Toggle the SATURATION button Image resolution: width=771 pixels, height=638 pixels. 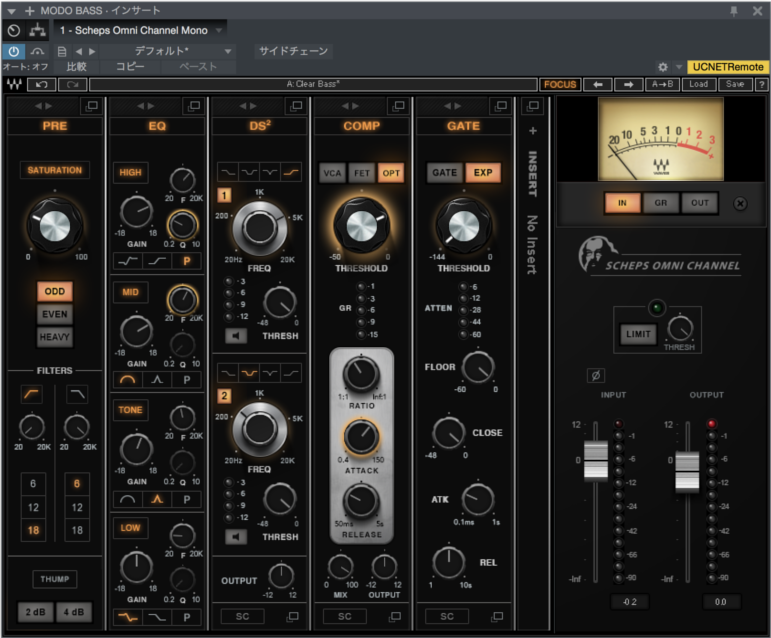[x=55, y=170]
